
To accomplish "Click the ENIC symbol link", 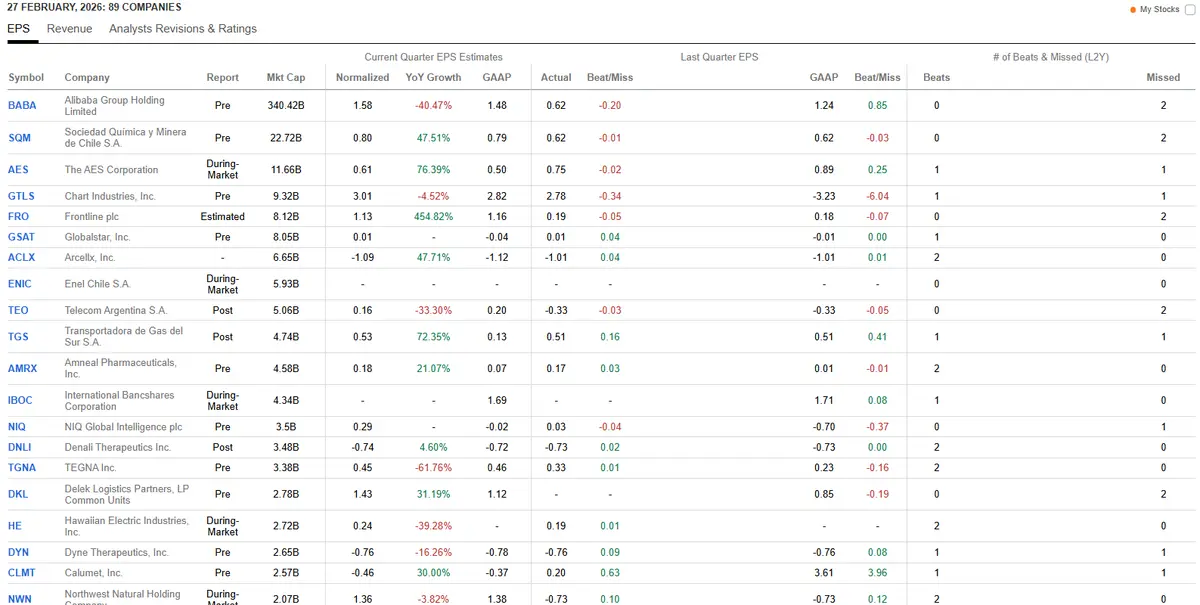I will click(x=20, y=284).
